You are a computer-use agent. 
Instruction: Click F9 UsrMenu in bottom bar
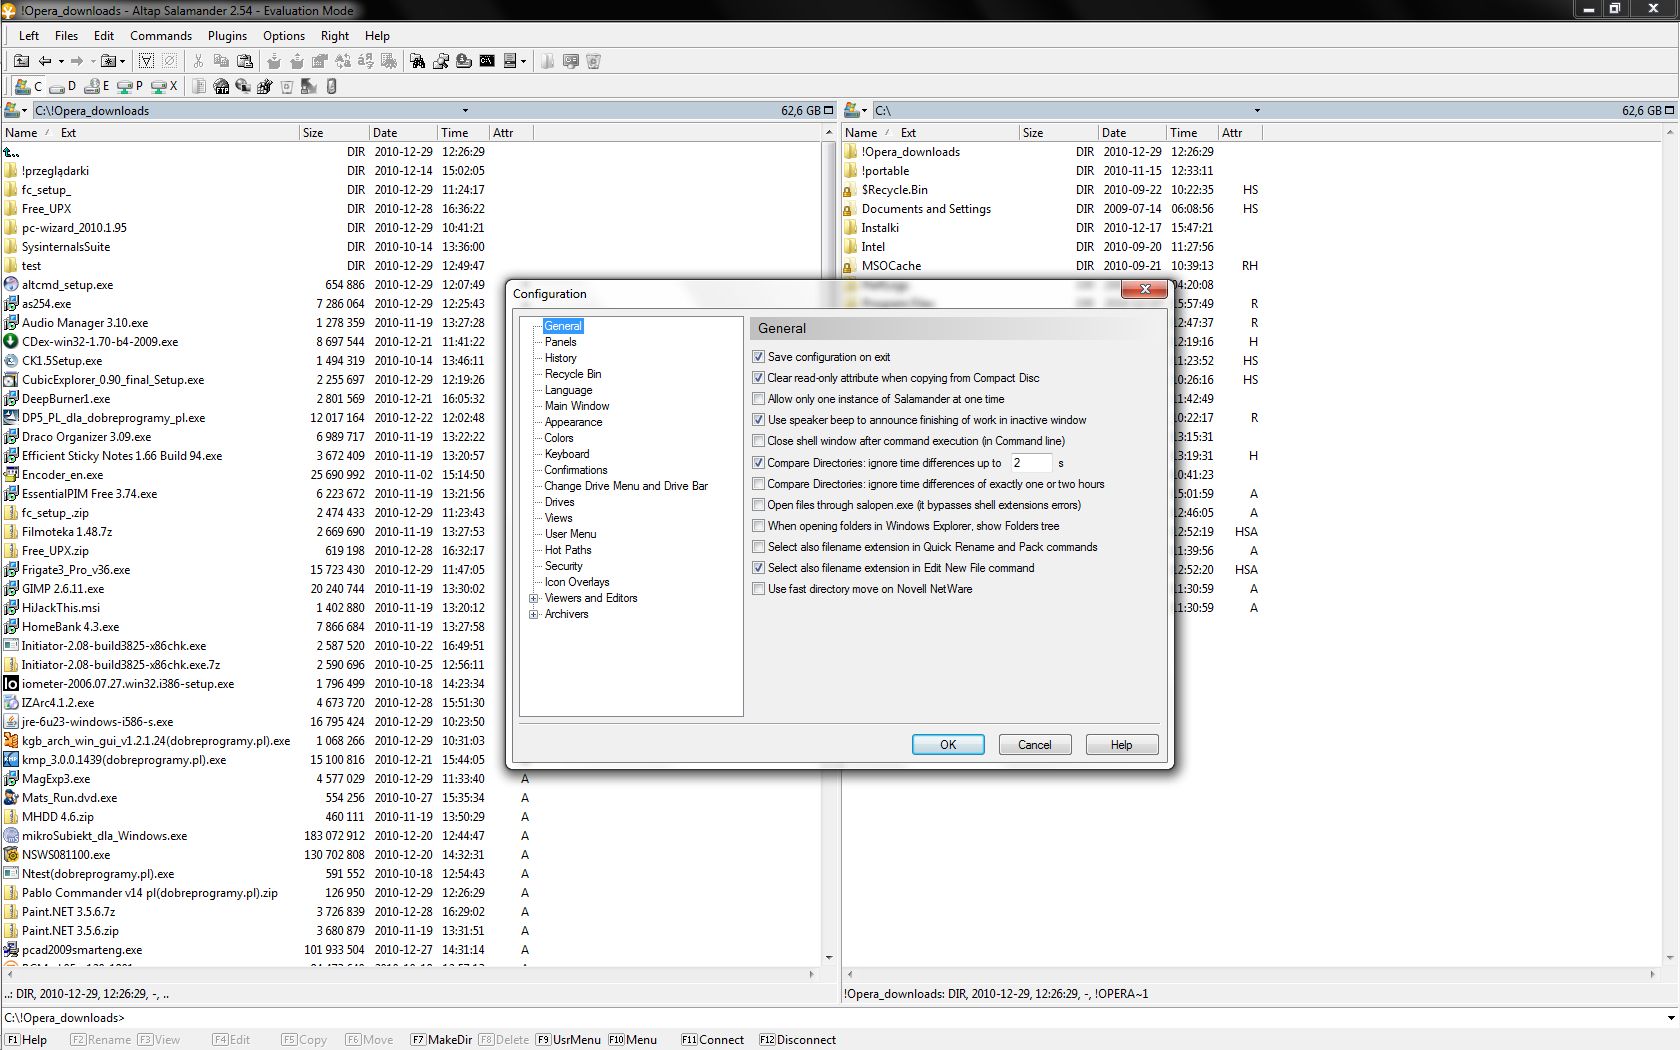(x=568, y=1040)
